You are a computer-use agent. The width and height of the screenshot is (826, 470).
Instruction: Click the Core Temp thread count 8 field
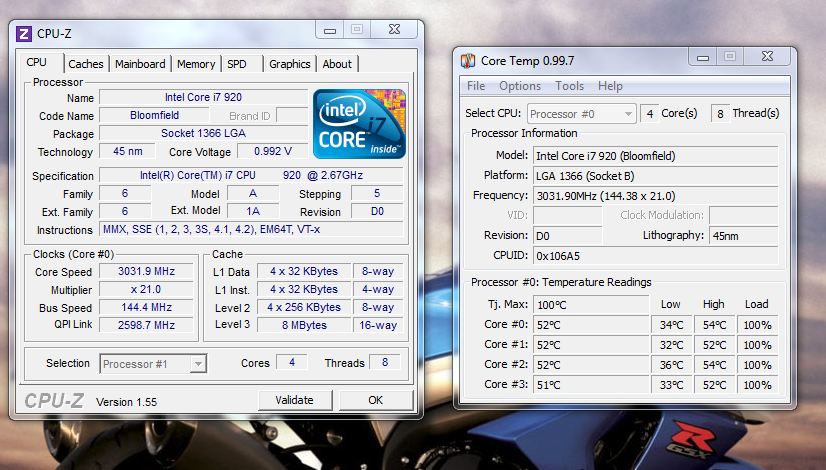point(720,113)
